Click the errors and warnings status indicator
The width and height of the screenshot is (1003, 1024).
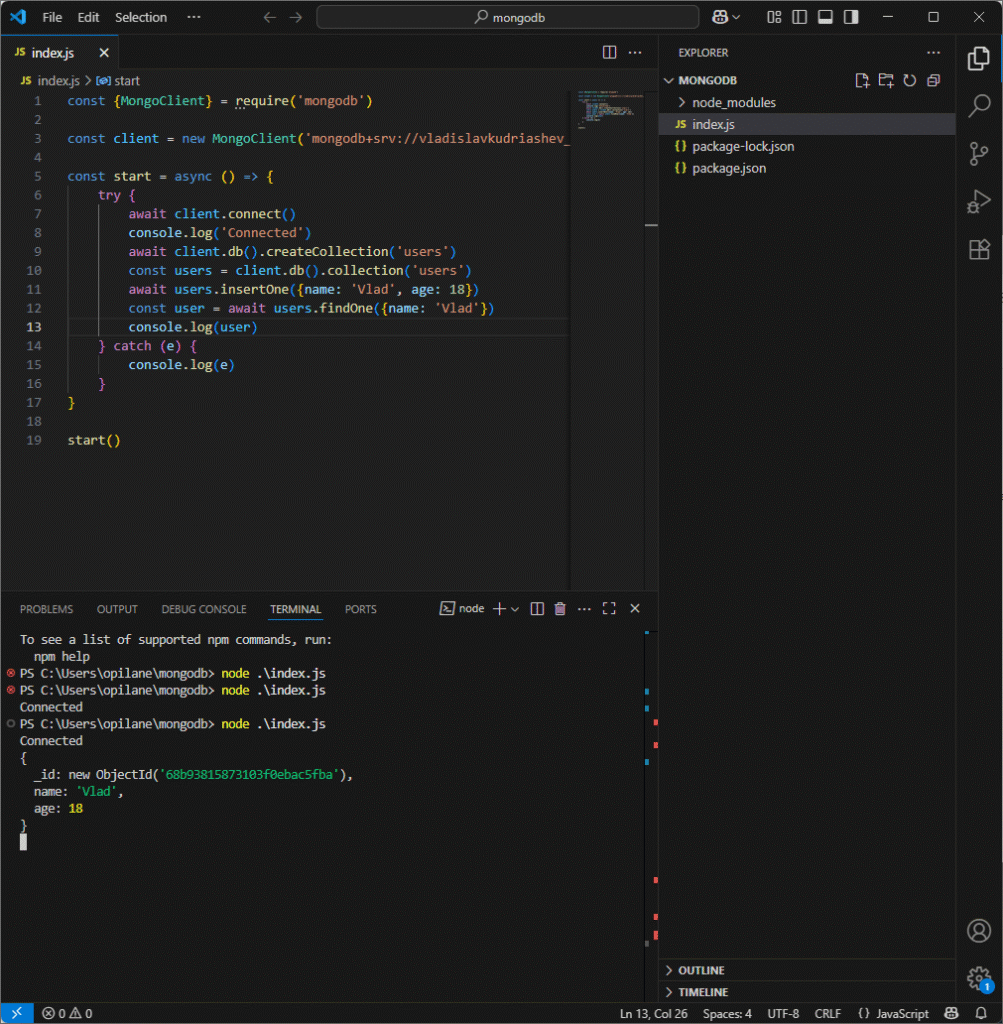click(67, 1013)
